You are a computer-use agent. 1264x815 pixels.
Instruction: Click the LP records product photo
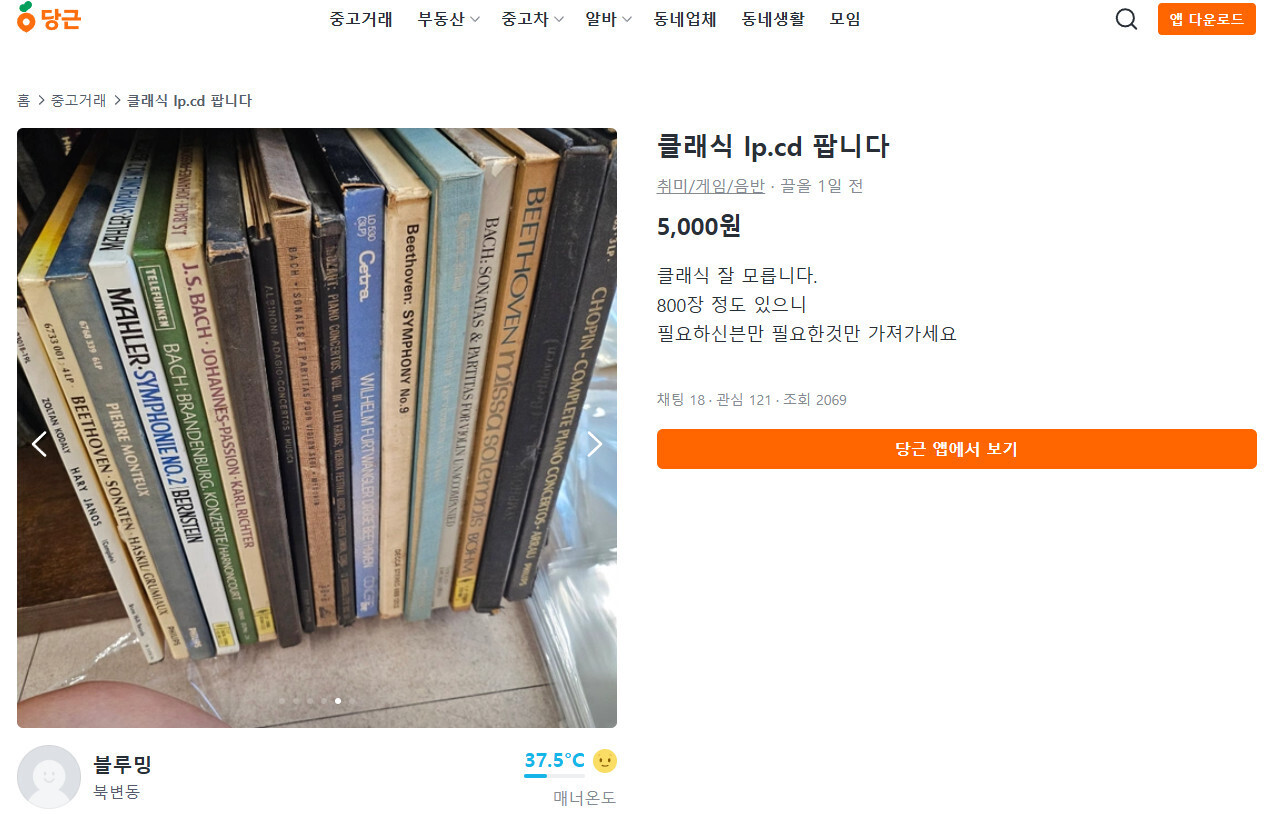pos(317,428)
